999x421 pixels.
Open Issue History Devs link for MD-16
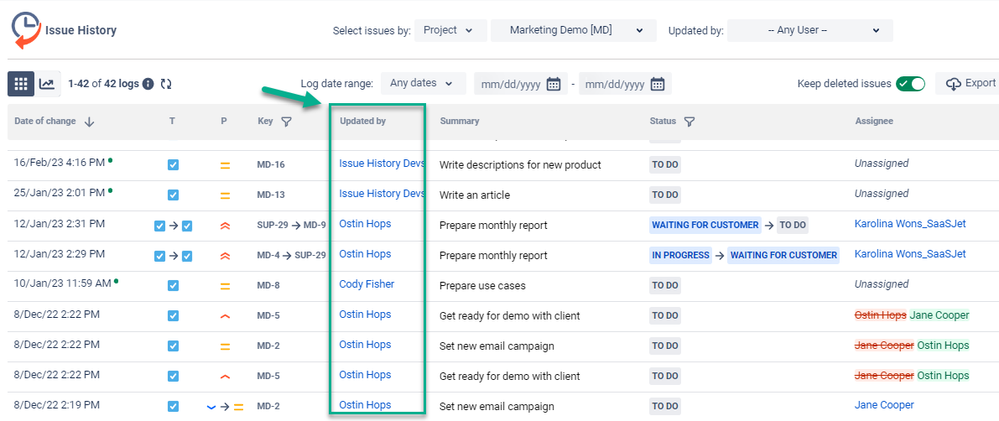click(x=382, y=164)
